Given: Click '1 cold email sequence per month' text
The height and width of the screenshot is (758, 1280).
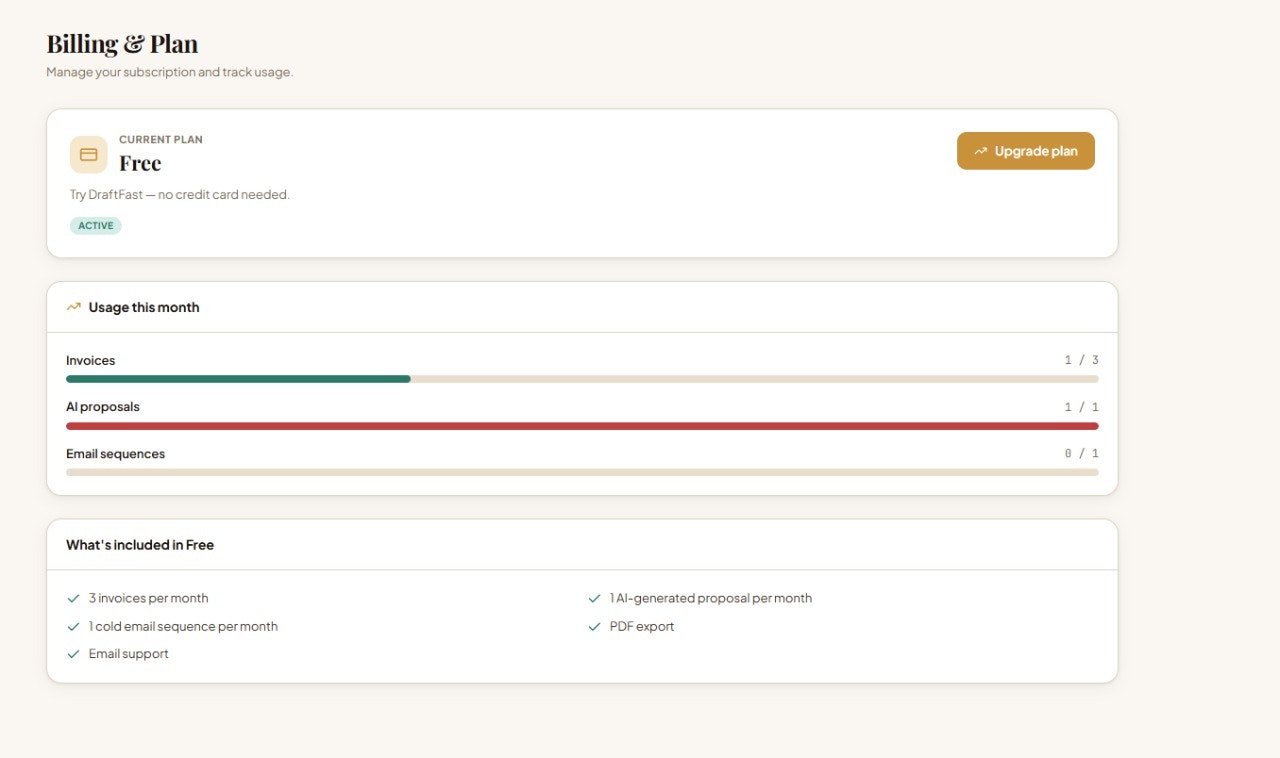Looking at the screenshot, I should 183,626.
